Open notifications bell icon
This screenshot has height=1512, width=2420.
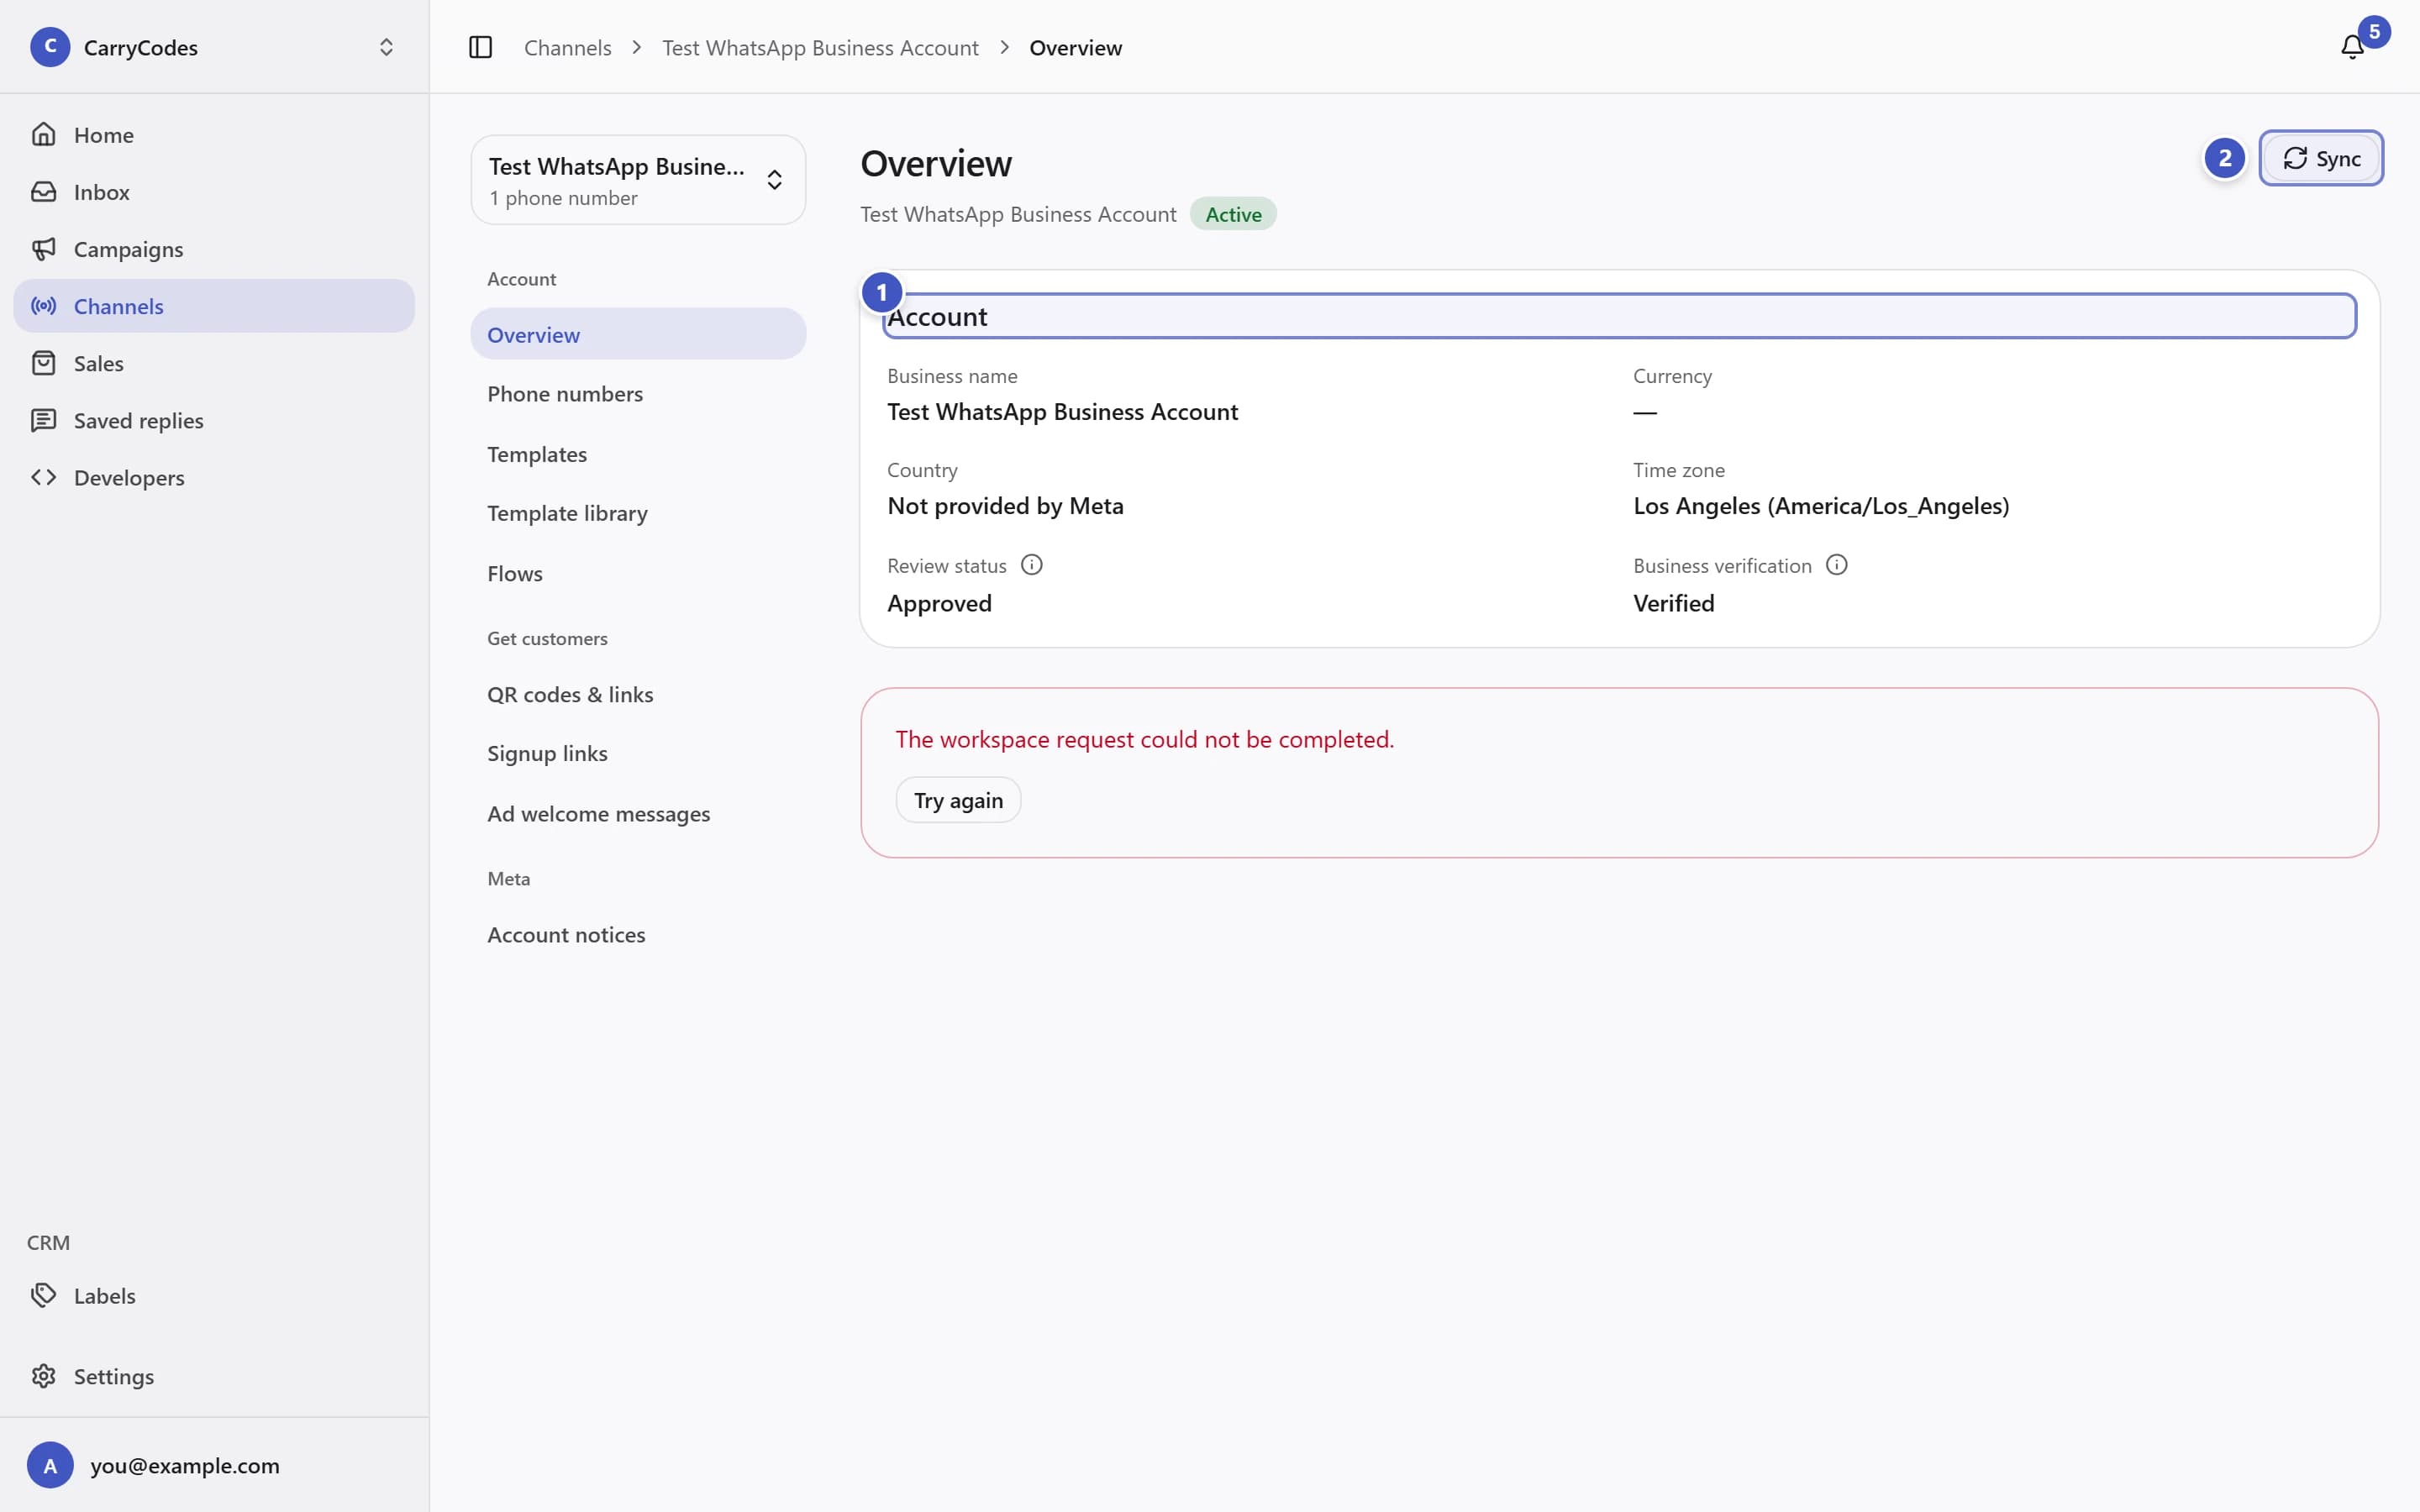point(2352,47)
